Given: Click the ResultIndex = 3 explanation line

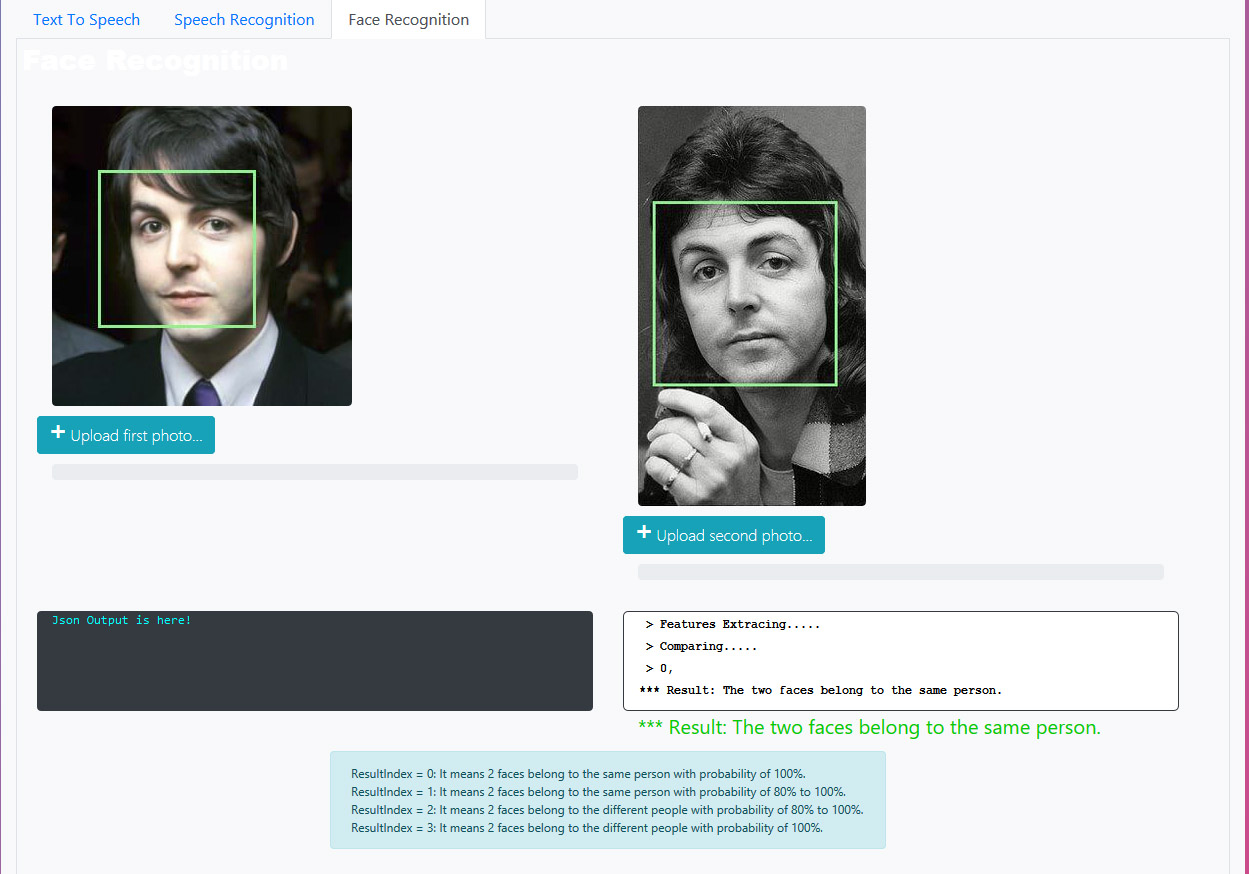Looking at the screenshot, I should (586, 828).
